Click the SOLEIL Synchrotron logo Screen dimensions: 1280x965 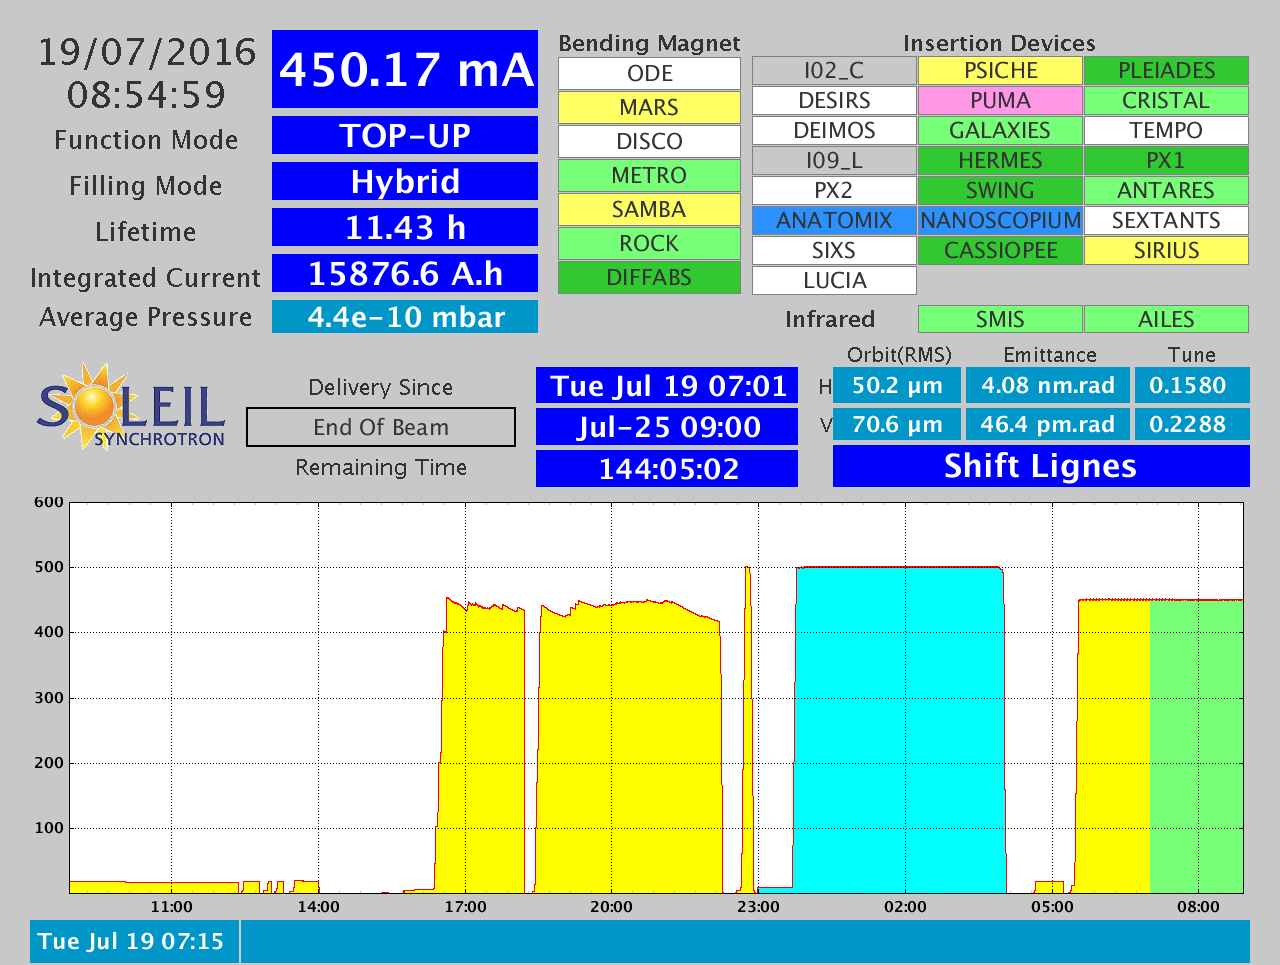(x=131, y=407)
